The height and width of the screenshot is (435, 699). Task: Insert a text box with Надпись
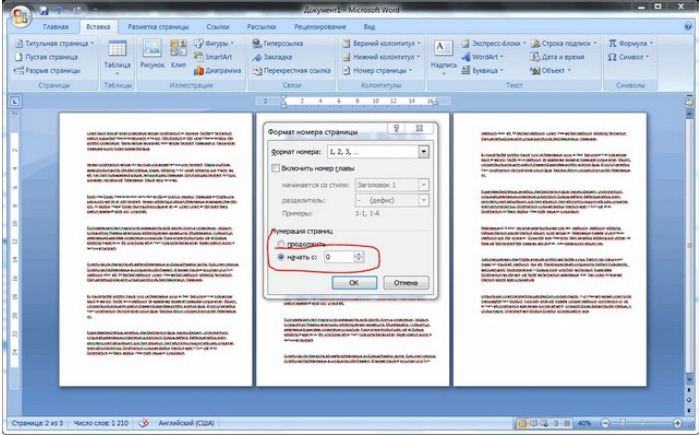pos(444,57)
